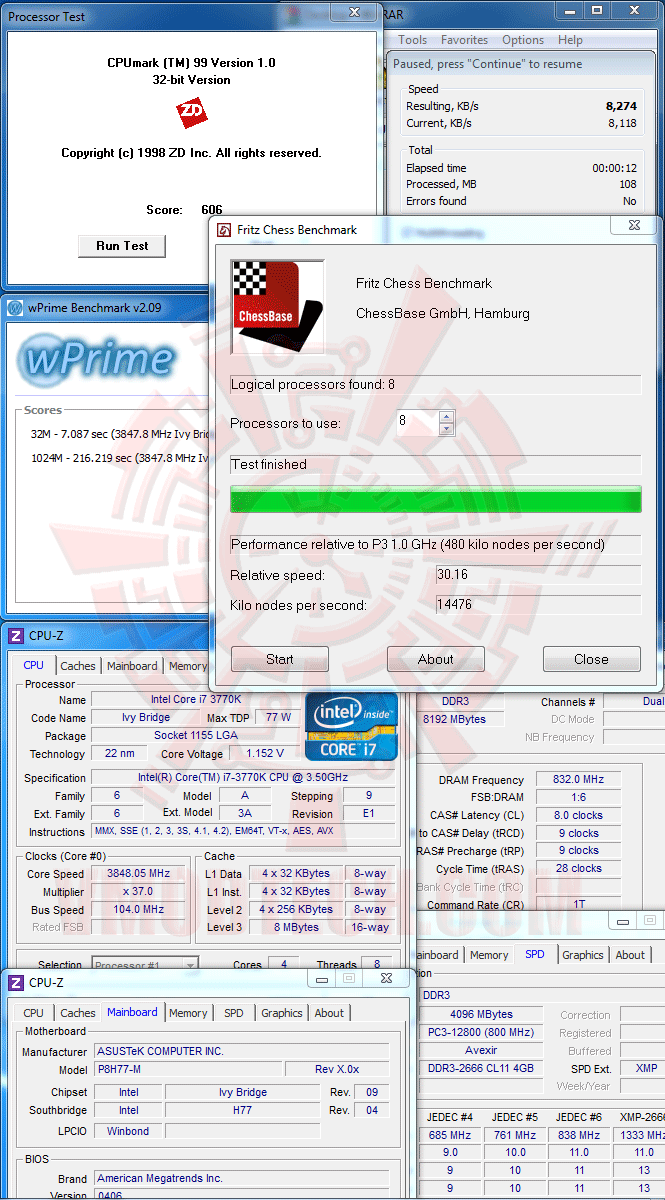Click the Fritz Chess Benchmark title bar icon
This screenshot has width=665, height=1200.
(225, 230)
